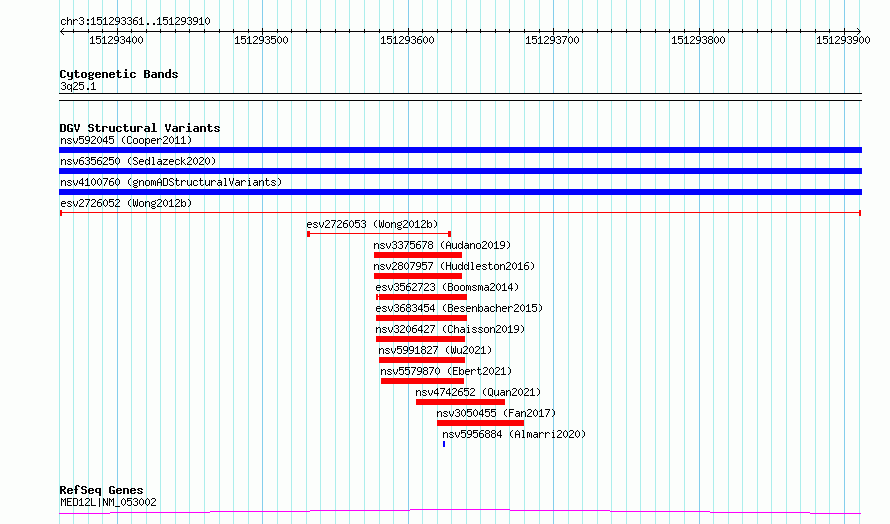Select the 3q25.1 band label

78,86
